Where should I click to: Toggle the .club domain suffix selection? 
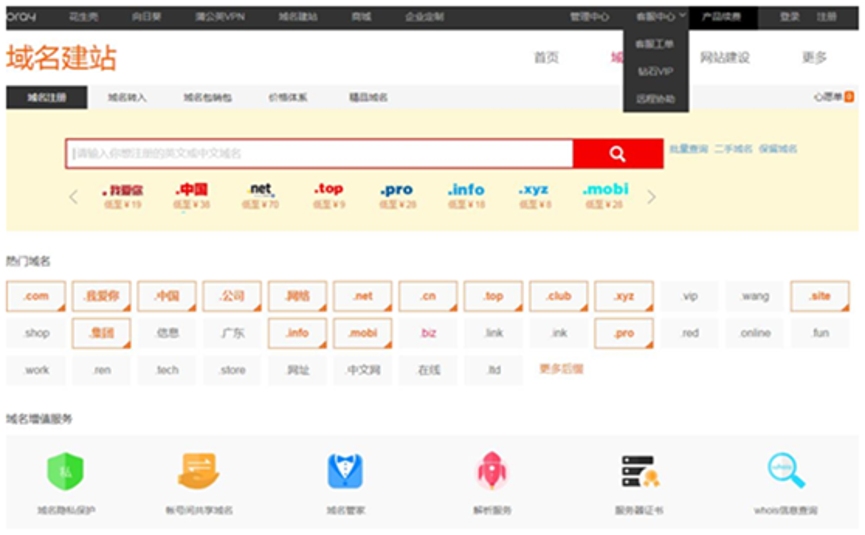point(559,296)
